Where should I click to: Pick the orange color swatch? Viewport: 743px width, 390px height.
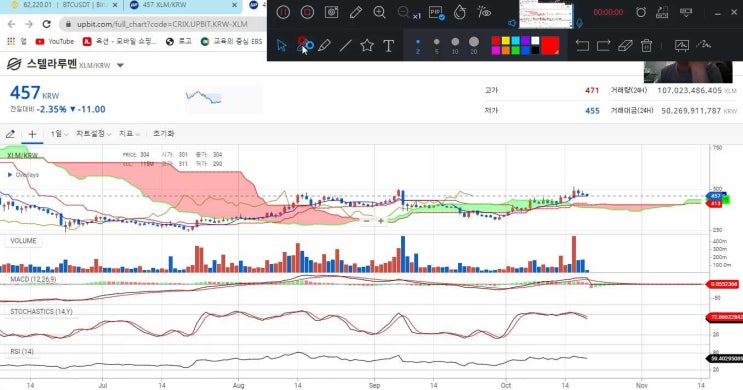click(x=506, y=50)
